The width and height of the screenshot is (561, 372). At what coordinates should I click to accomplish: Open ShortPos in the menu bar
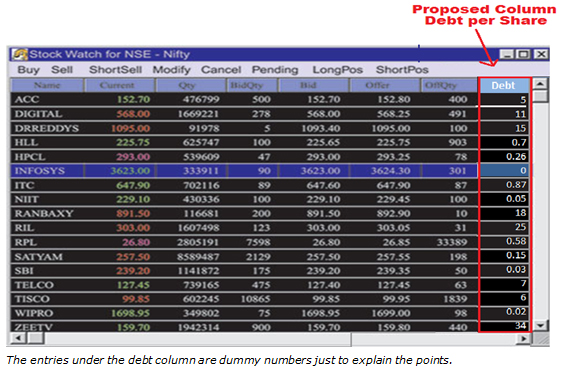click(x=402, y=70)
